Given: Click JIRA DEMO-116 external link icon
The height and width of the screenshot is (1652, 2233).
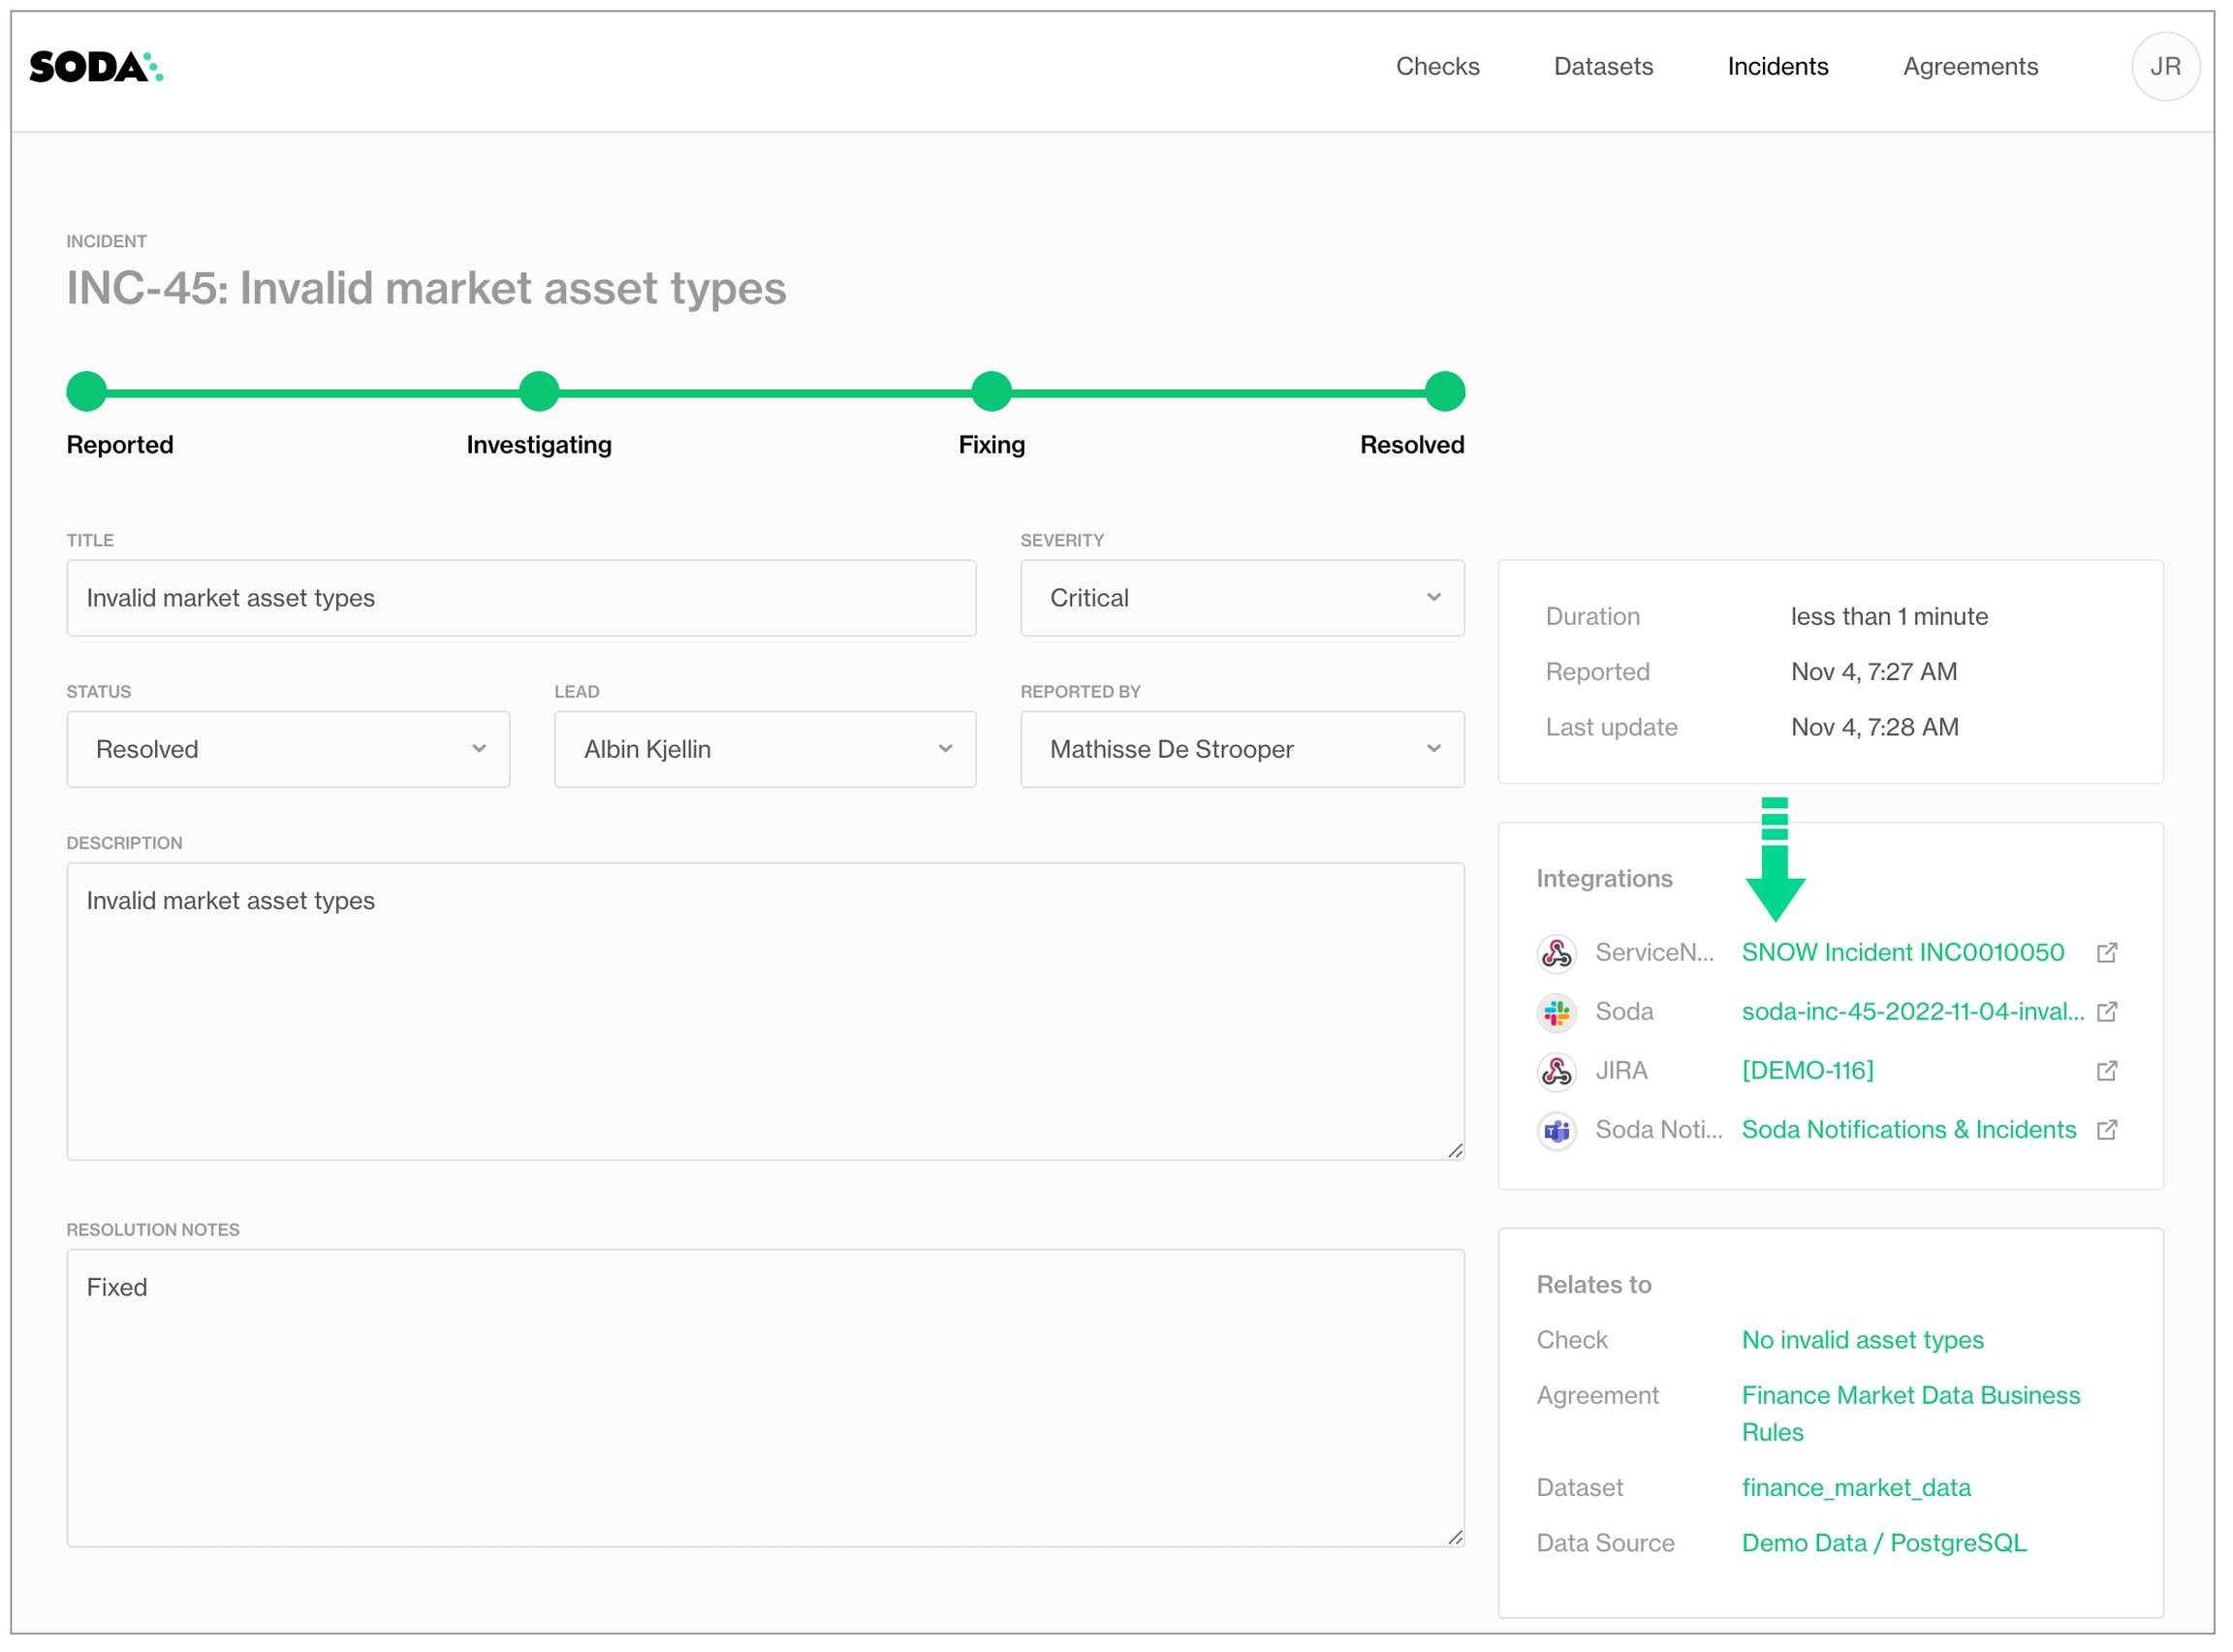Looking at the screenshot, I should (x=2106, y=1071).
